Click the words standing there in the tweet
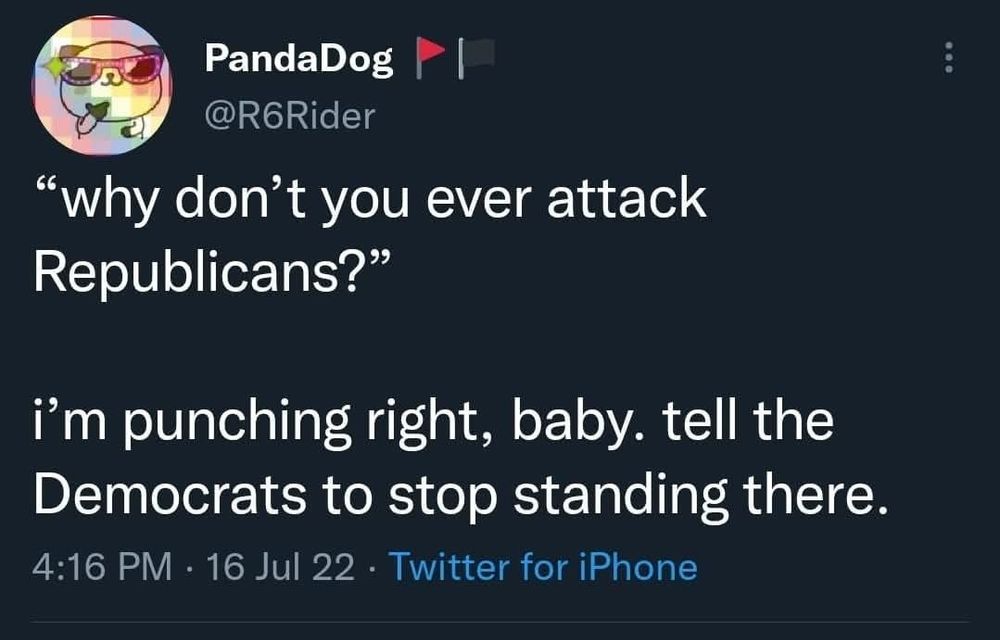Image resolution: width=1000 pixels, height=640 pixels. click(702, 497)
